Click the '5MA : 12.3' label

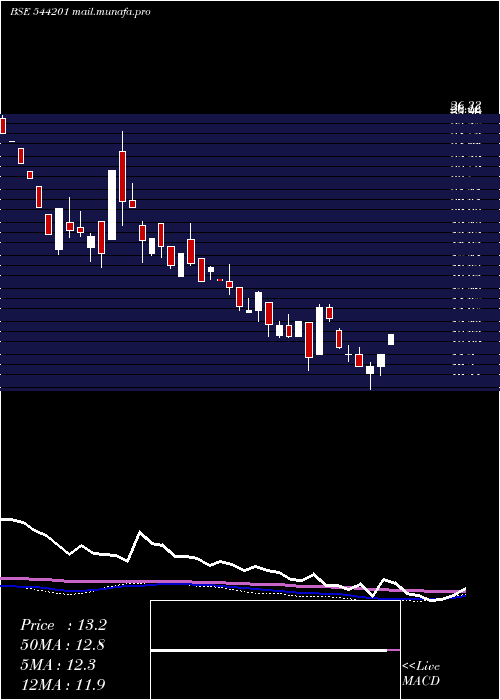[x=58, y=665]
